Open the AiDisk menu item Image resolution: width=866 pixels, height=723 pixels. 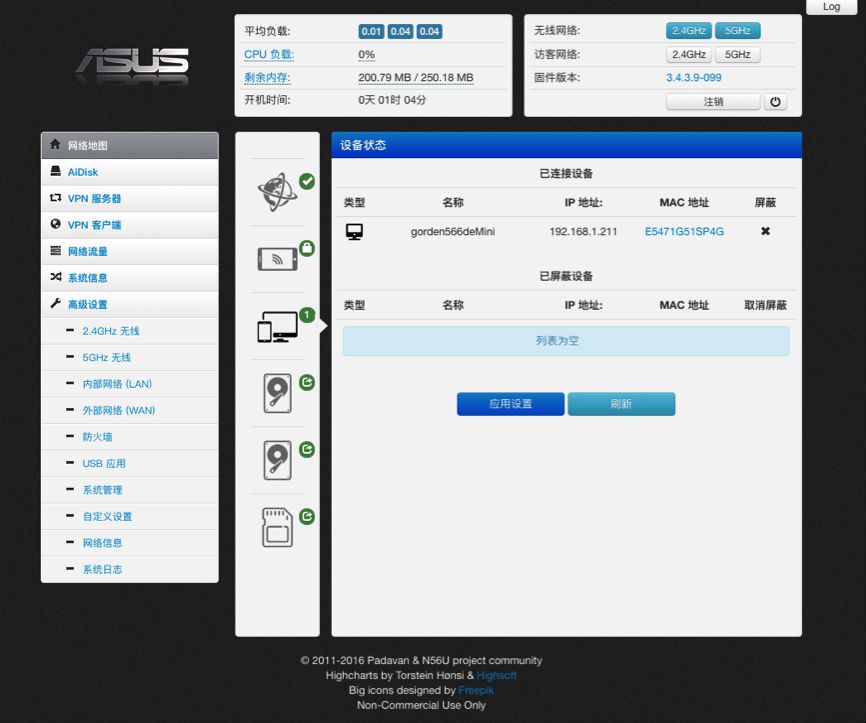[130, 172]
